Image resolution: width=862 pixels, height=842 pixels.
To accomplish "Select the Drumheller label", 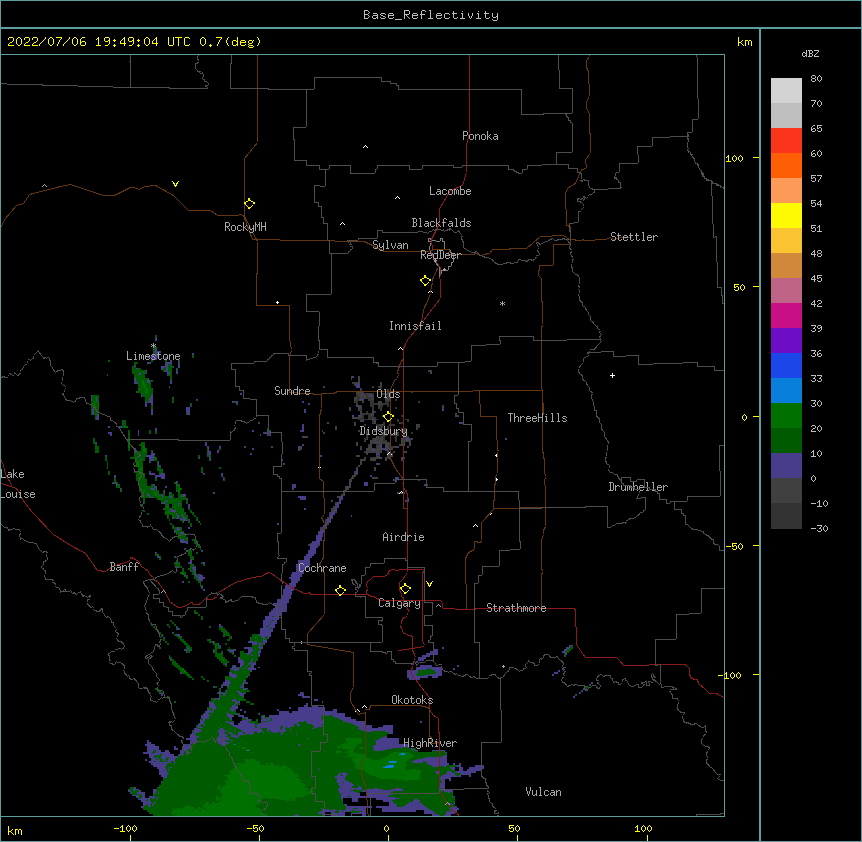I will tap(638, 487).
